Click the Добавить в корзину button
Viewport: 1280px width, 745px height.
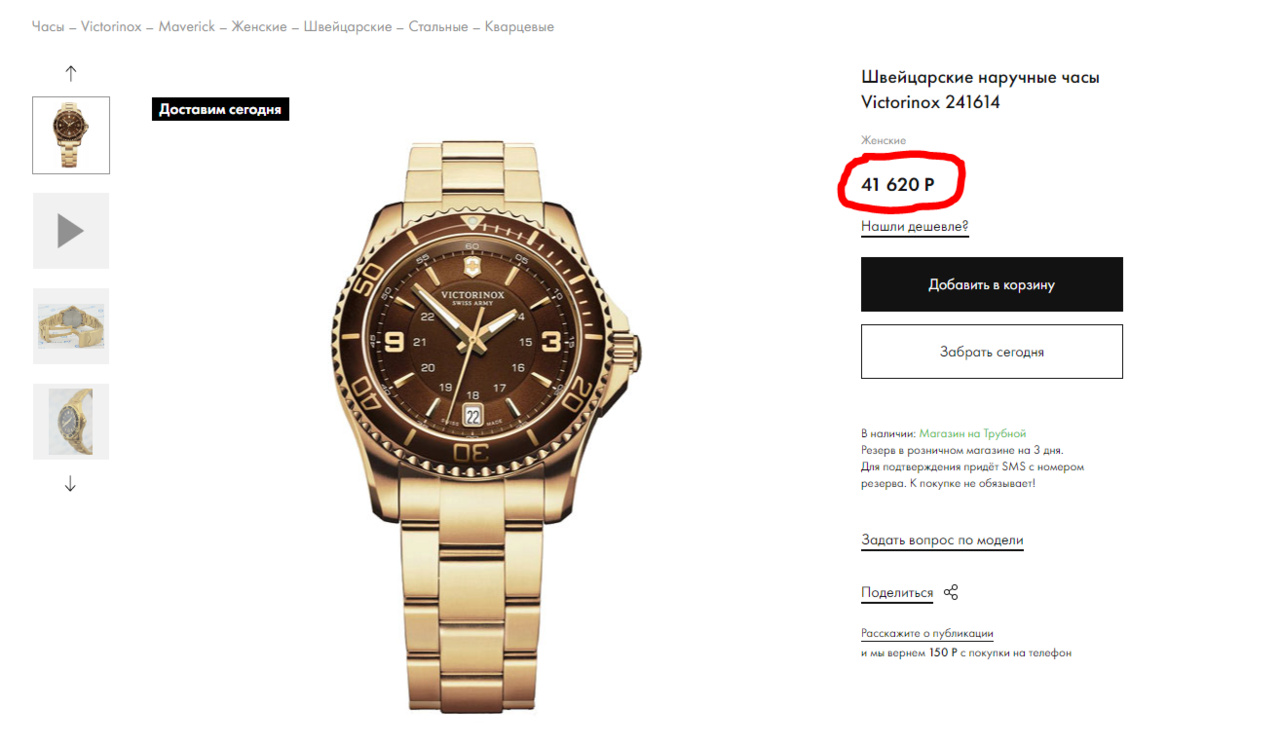pos(991,285)
